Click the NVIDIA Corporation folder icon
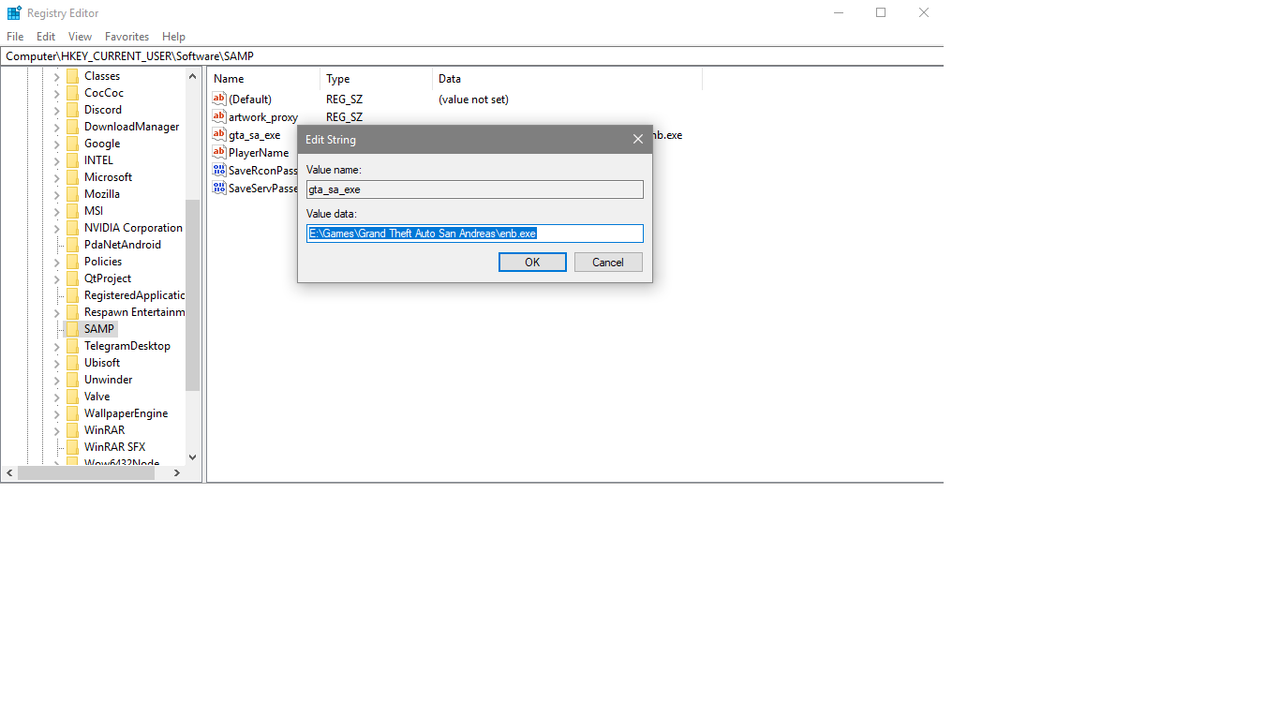The height and width of the screenshot is (720, 1280). [x=73, y=228]
